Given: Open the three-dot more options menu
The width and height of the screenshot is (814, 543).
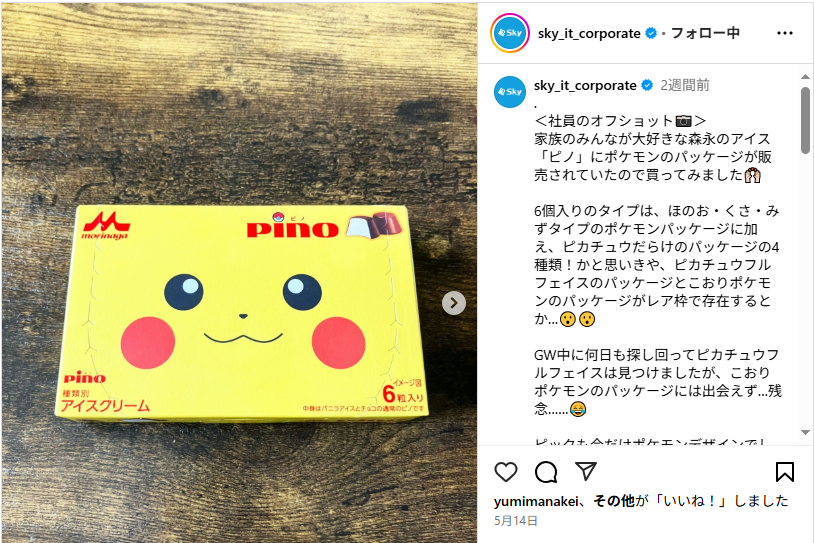Looking at the screenshot, I should 784,33.
